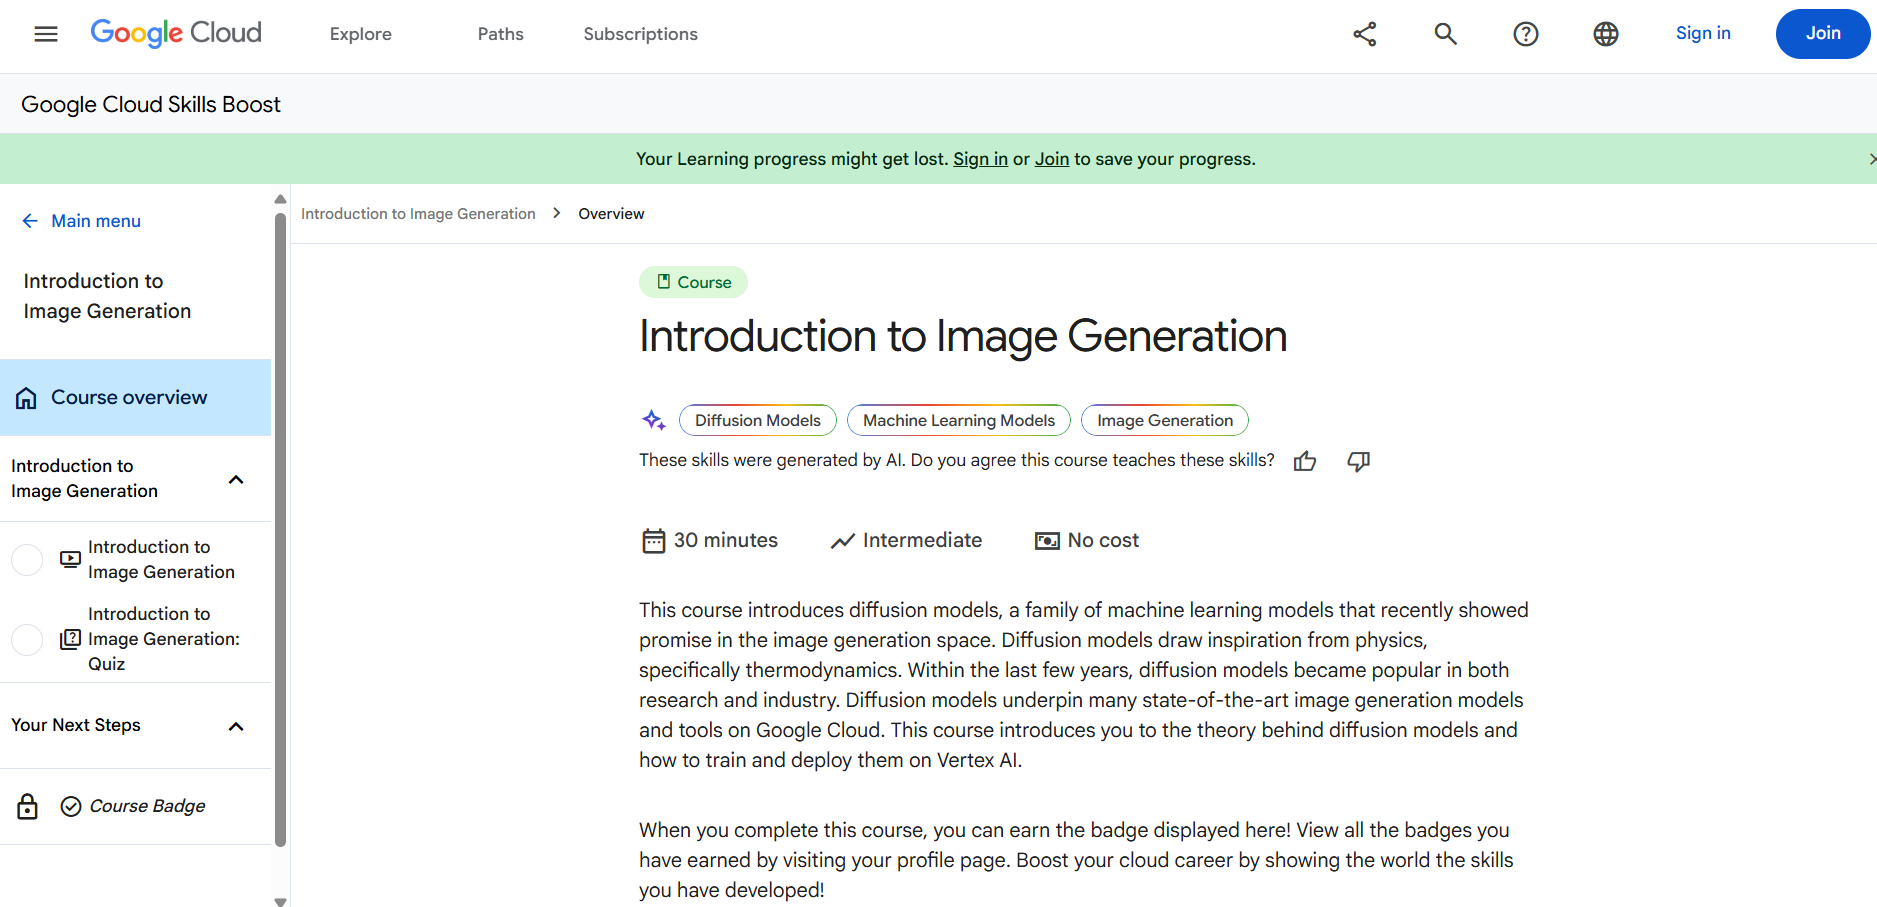Click the AI sparkle skills icon
The image size is (1877, 907).
pos(654,420)
